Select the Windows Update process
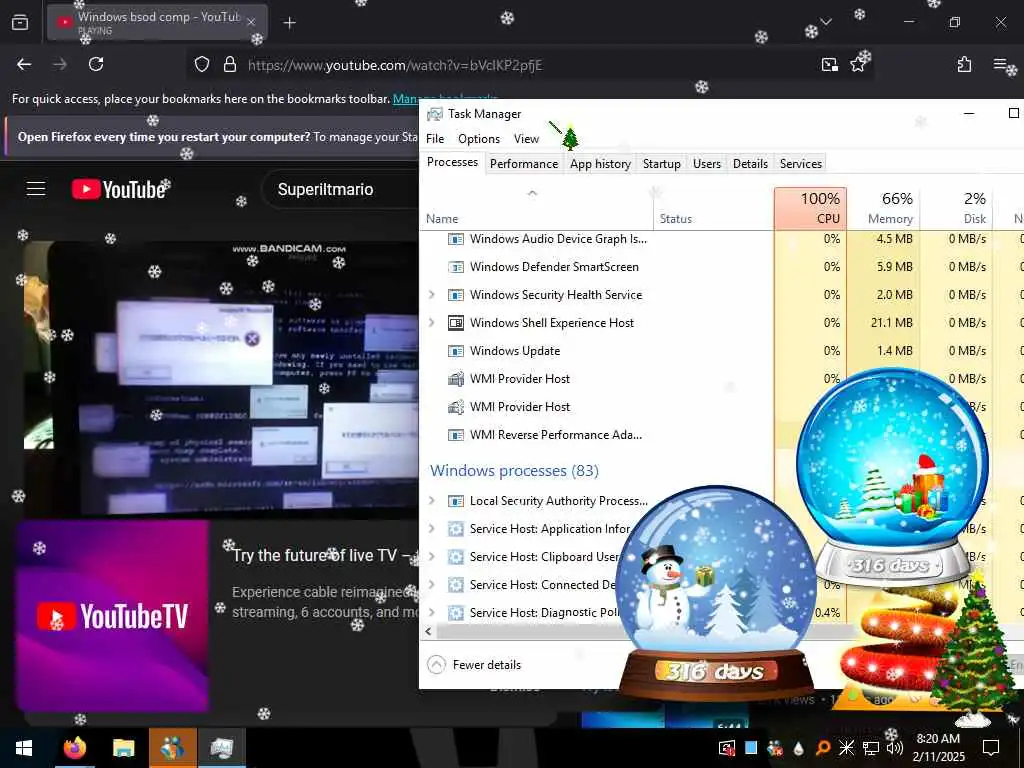Image resolution: width=1024 pixels, height=768 pixels. point(515,351)
